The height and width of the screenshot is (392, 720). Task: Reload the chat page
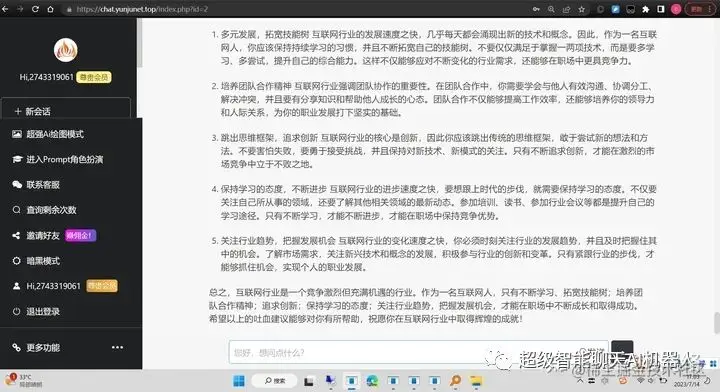35,9
